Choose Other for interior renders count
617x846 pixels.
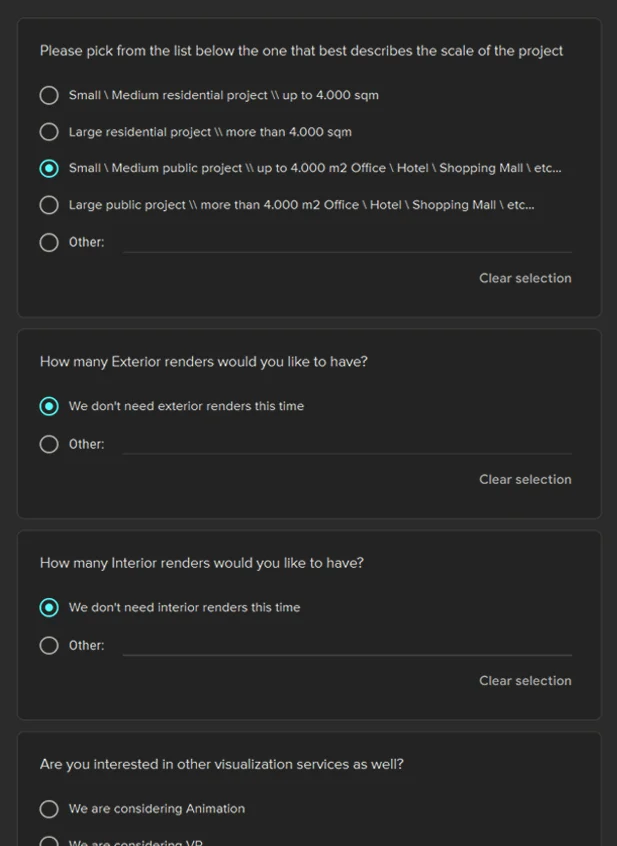[49, 645]
